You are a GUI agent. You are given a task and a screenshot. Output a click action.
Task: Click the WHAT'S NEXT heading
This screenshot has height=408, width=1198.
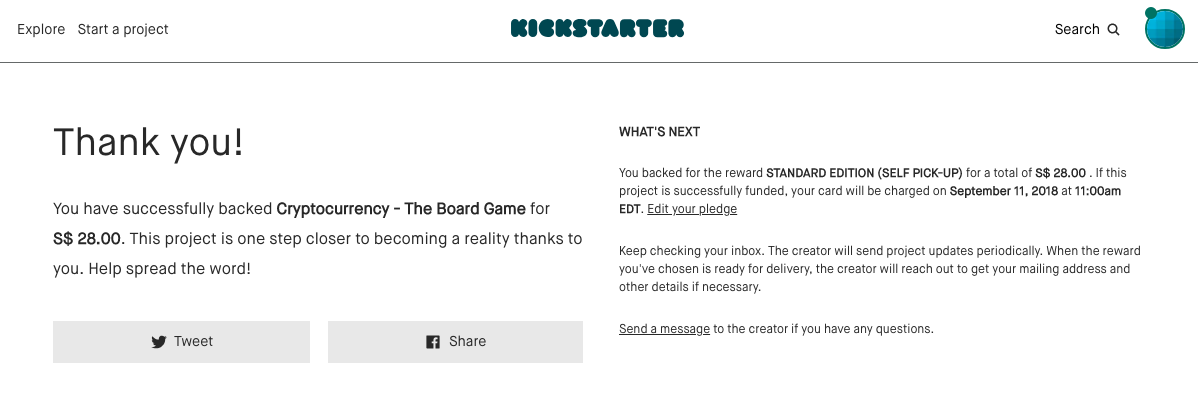click(x=659, y=132)
